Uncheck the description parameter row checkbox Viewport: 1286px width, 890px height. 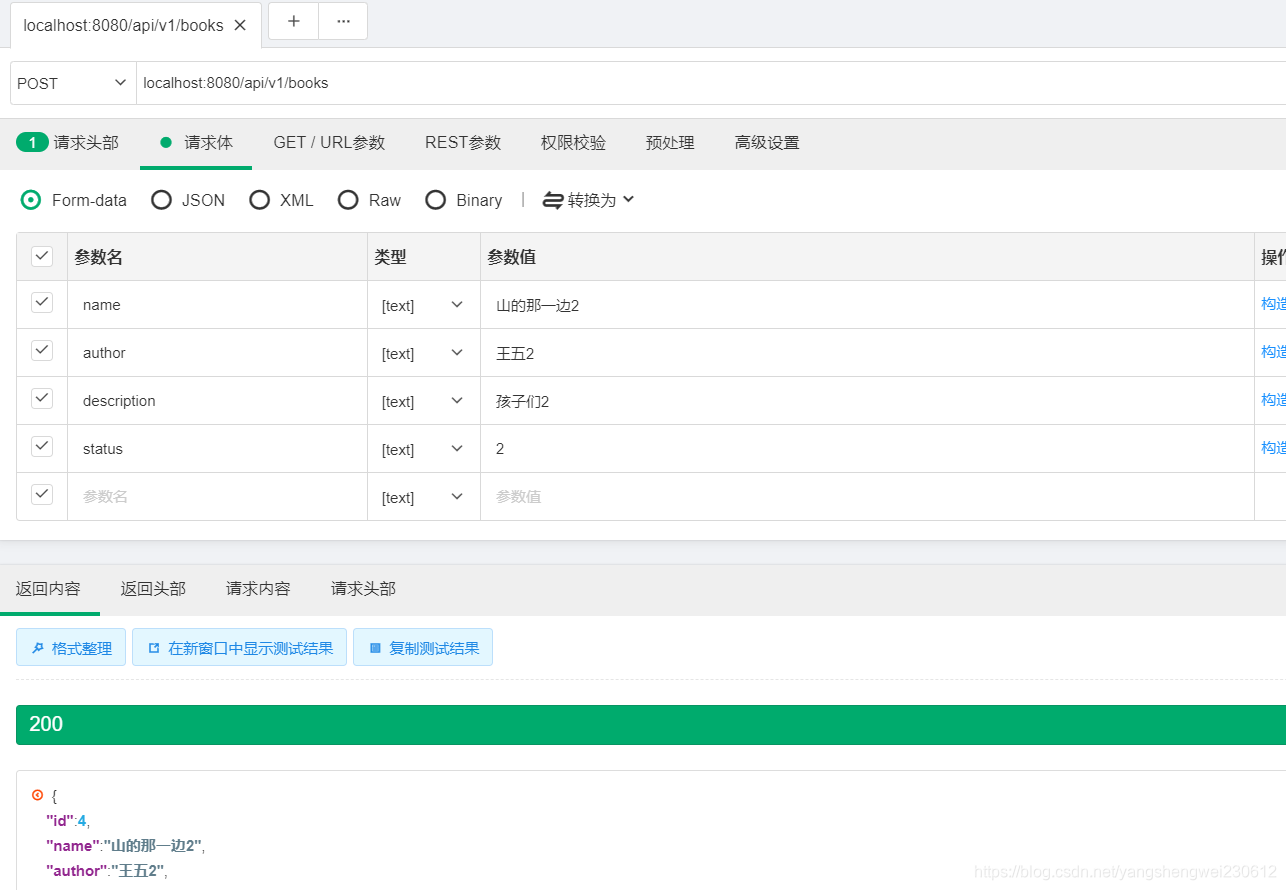(x=42, y=398)
